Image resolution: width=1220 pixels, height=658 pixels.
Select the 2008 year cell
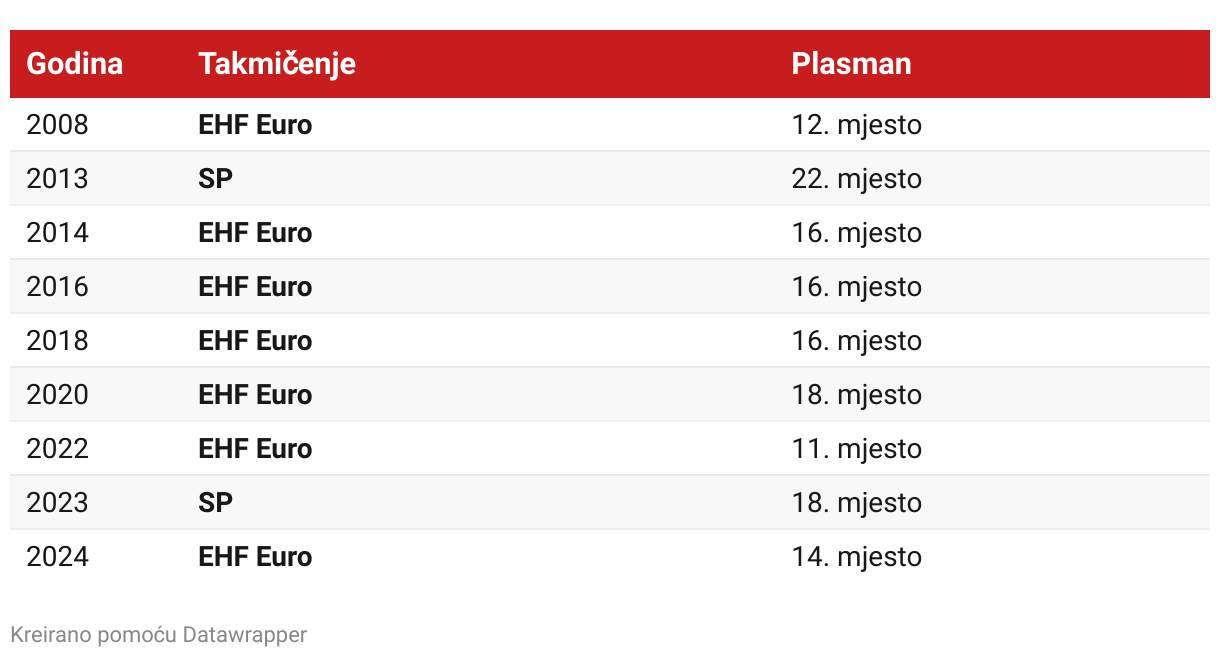click(58, 125)
